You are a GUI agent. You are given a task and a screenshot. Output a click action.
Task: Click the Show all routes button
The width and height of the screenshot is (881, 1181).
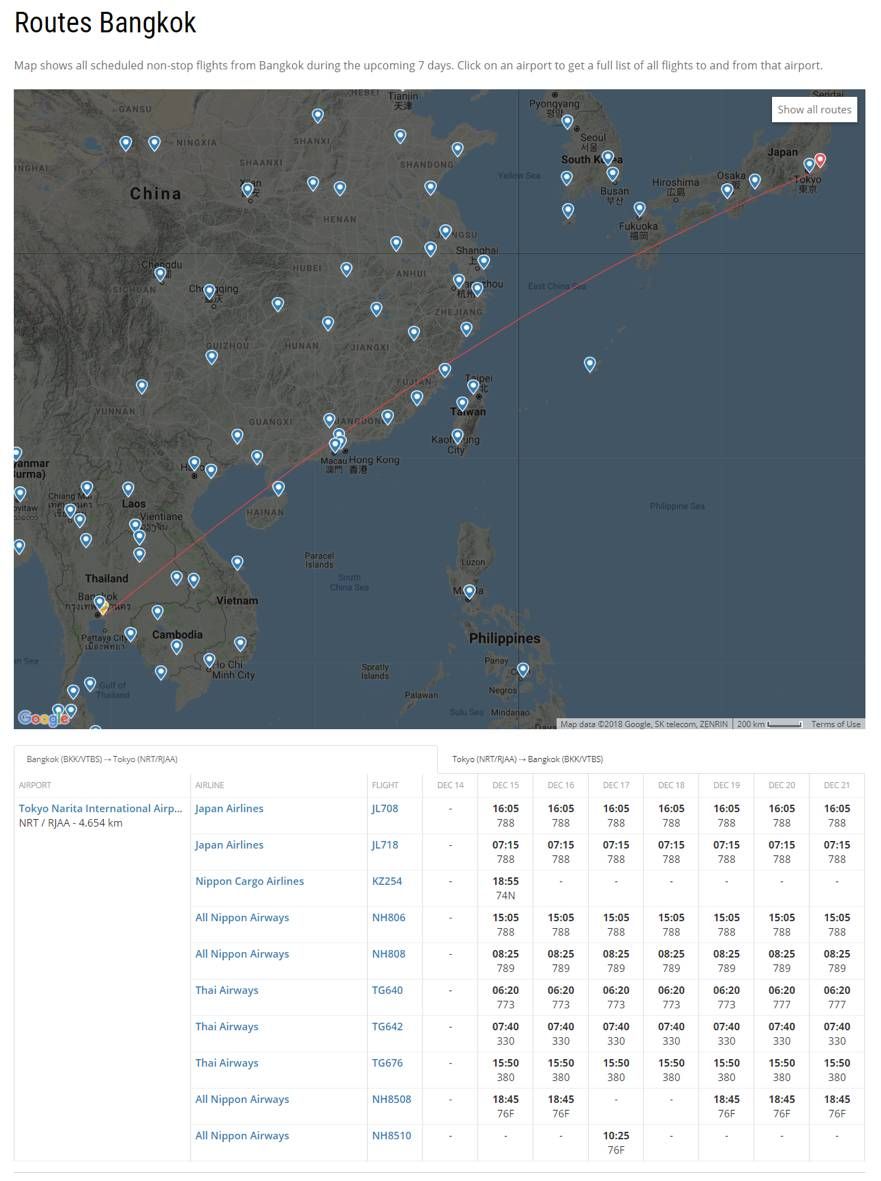point(814,109)
